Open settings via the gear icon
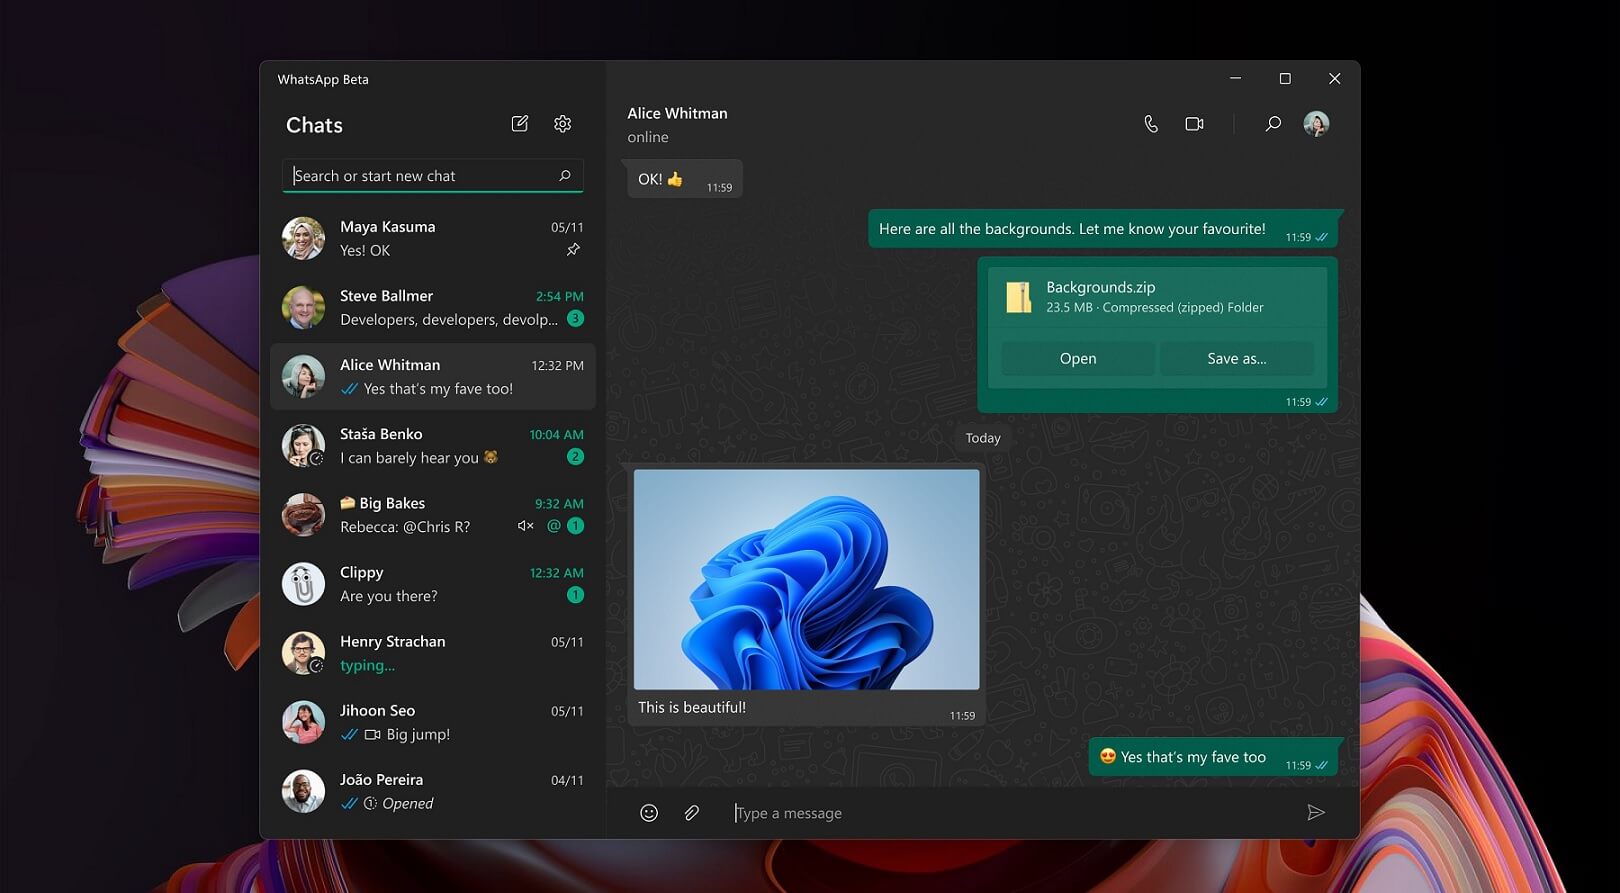The height and width of the screenshot is (893, 1620). coord(563,124)
